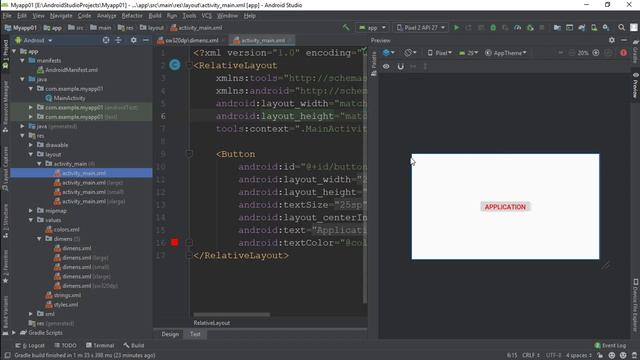The width and height of the screenshot is (640, 360).
Task: Open the Tools menu
Action: (x=189, y=16)
